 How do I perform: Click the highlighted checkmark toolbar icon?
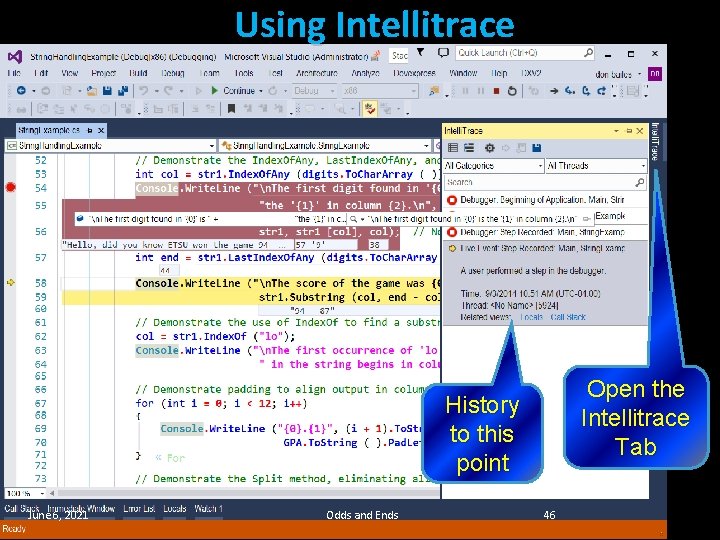[x=370, y=109]
